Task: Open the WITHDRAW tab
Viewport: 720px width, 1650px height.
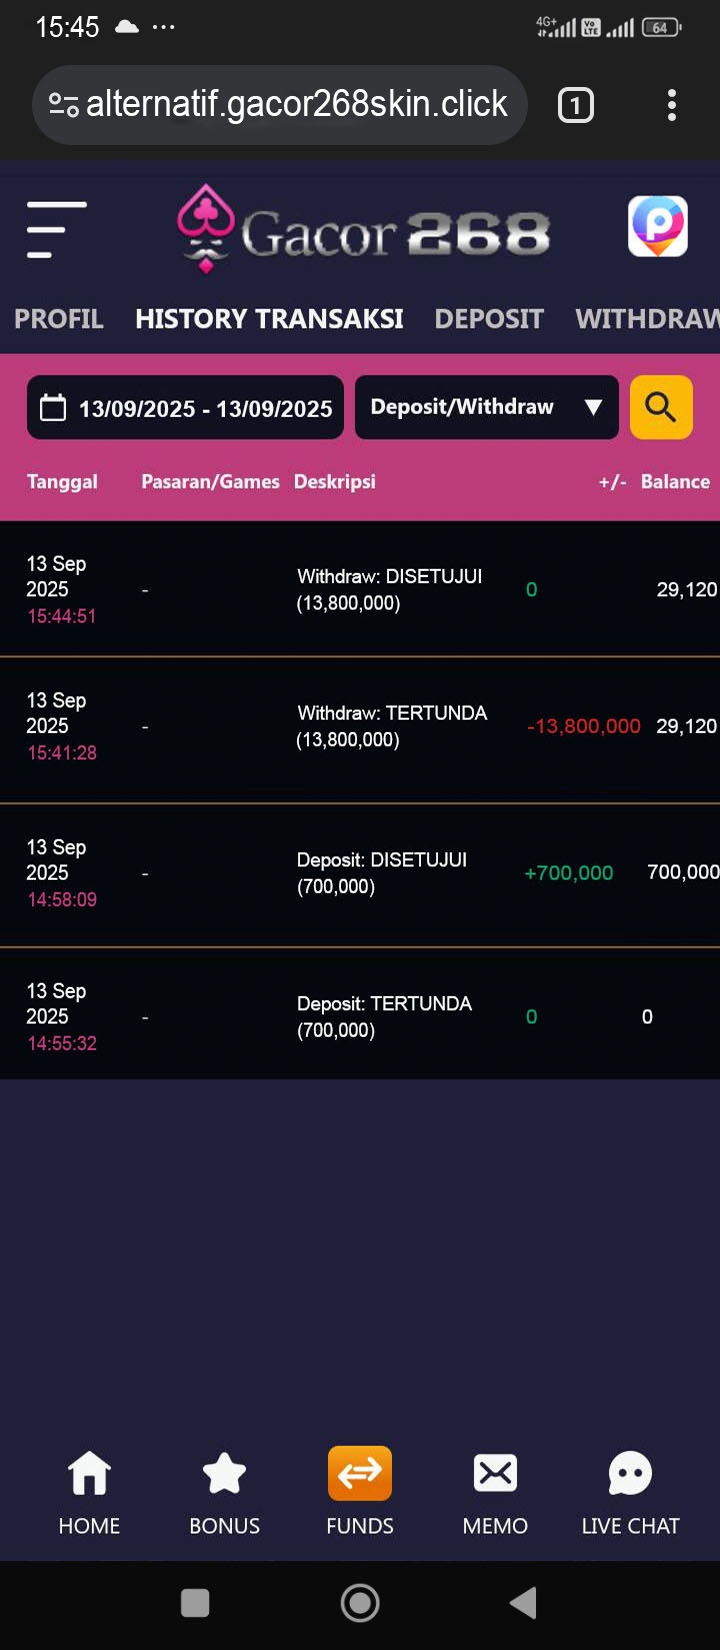Action: (646, 319)
